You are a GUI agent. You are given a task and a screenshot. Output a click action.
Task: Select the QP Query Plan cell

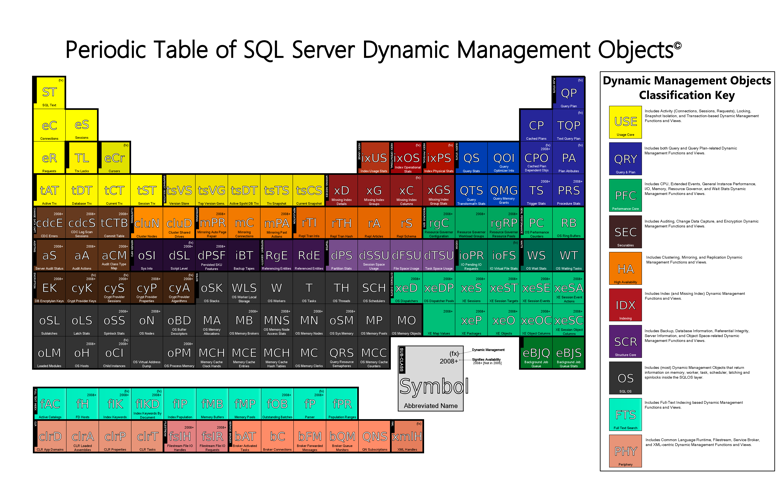point(569,93)
